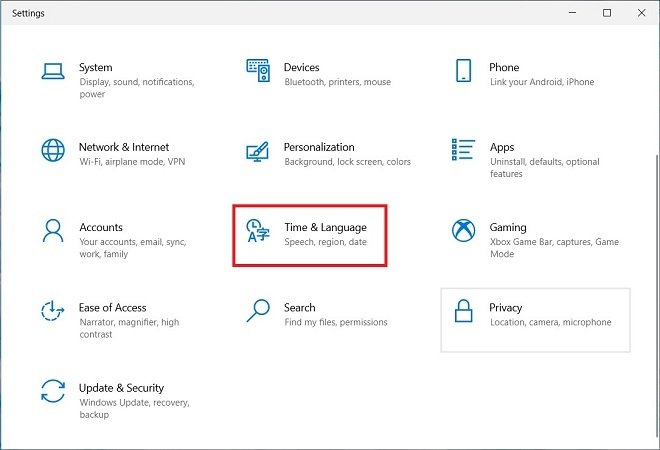Open the Gaming Xbox logo icon
660x450 pixels.
pyautogui.click(x=463, y=231)
